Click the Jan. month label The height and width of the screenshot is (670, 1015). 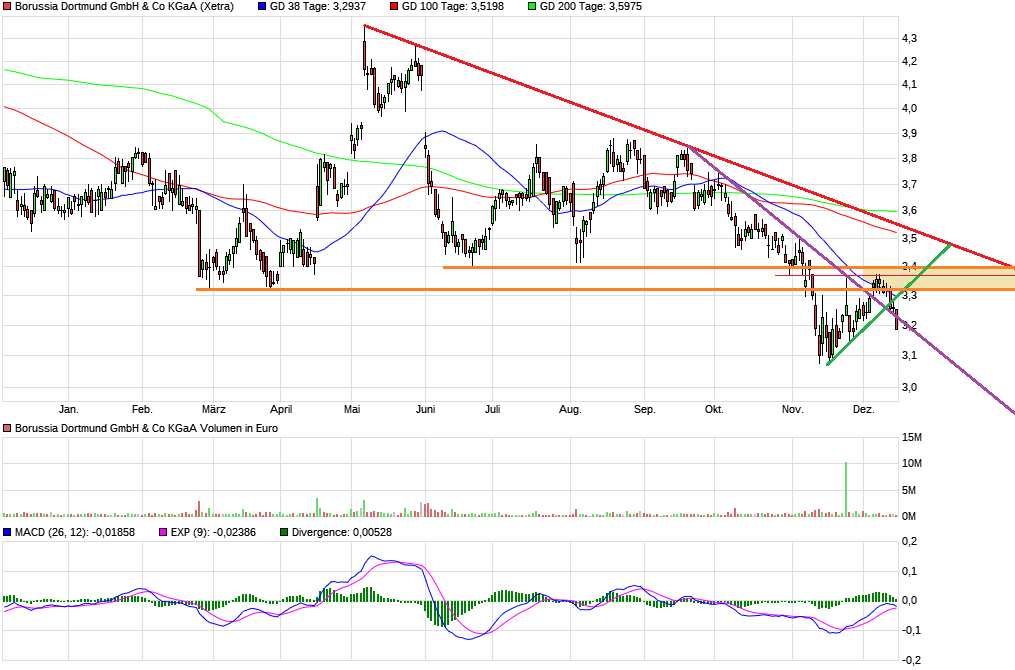tap(69, 409)
